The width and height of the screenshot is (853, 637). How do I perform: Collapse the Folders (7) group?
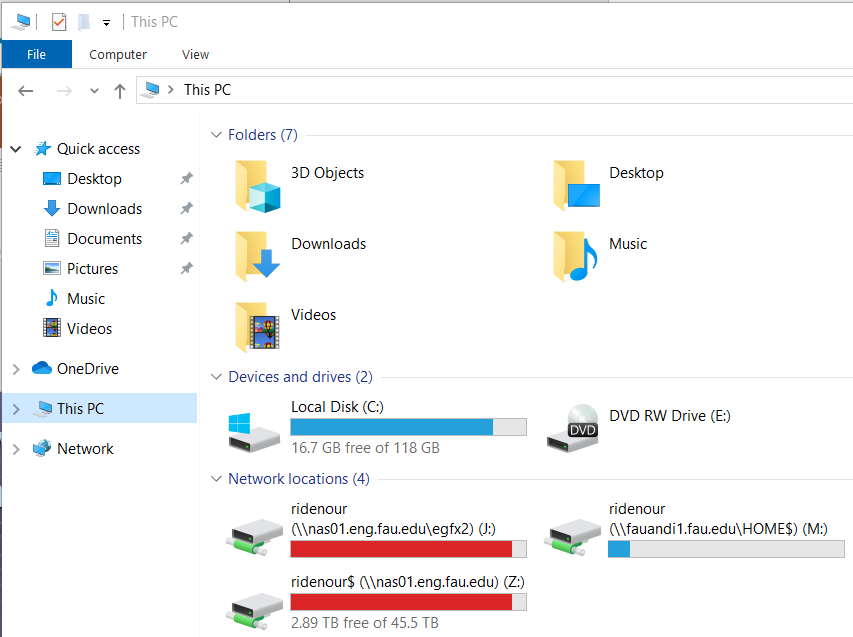coord(216,135)
